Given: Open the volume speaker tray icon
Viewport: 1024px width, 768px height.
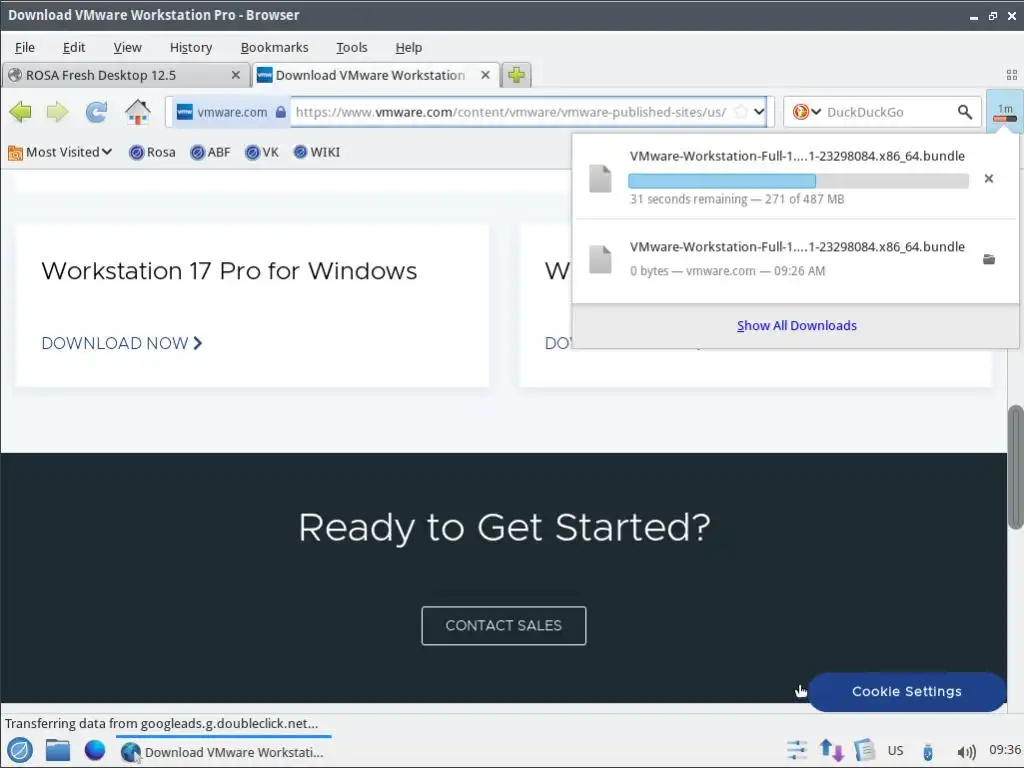Looking at the screenshot, I should [966, 752].
